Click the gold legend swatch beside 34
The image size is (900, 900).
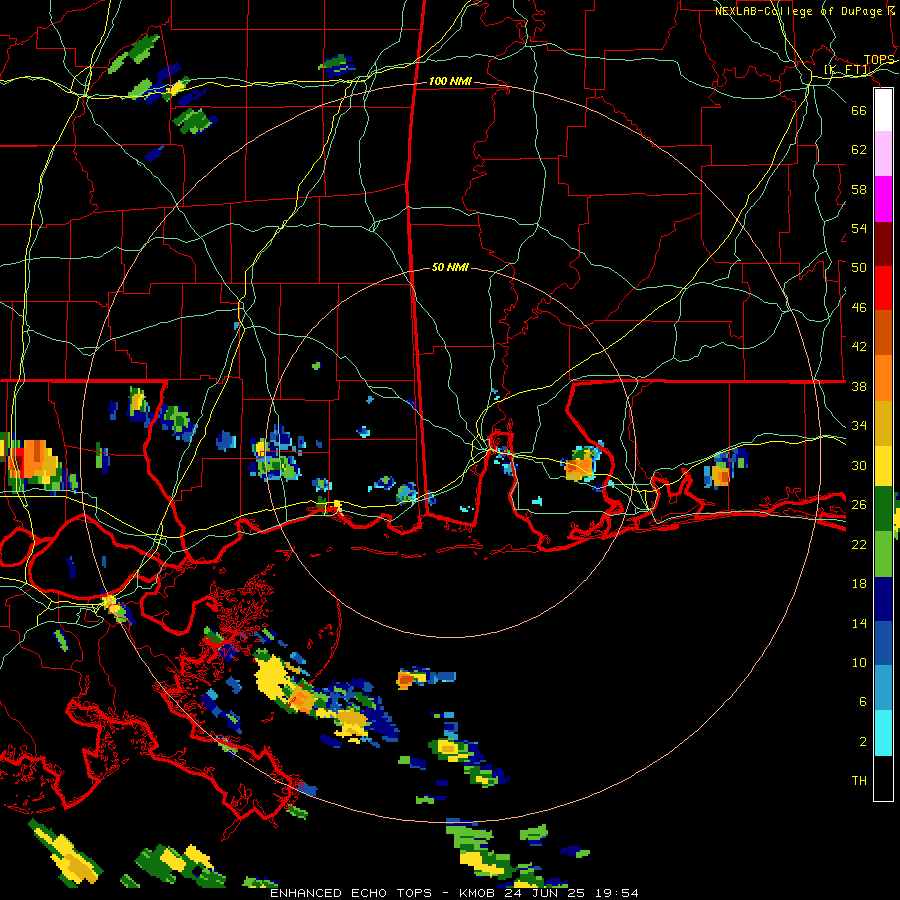point(883,423)
